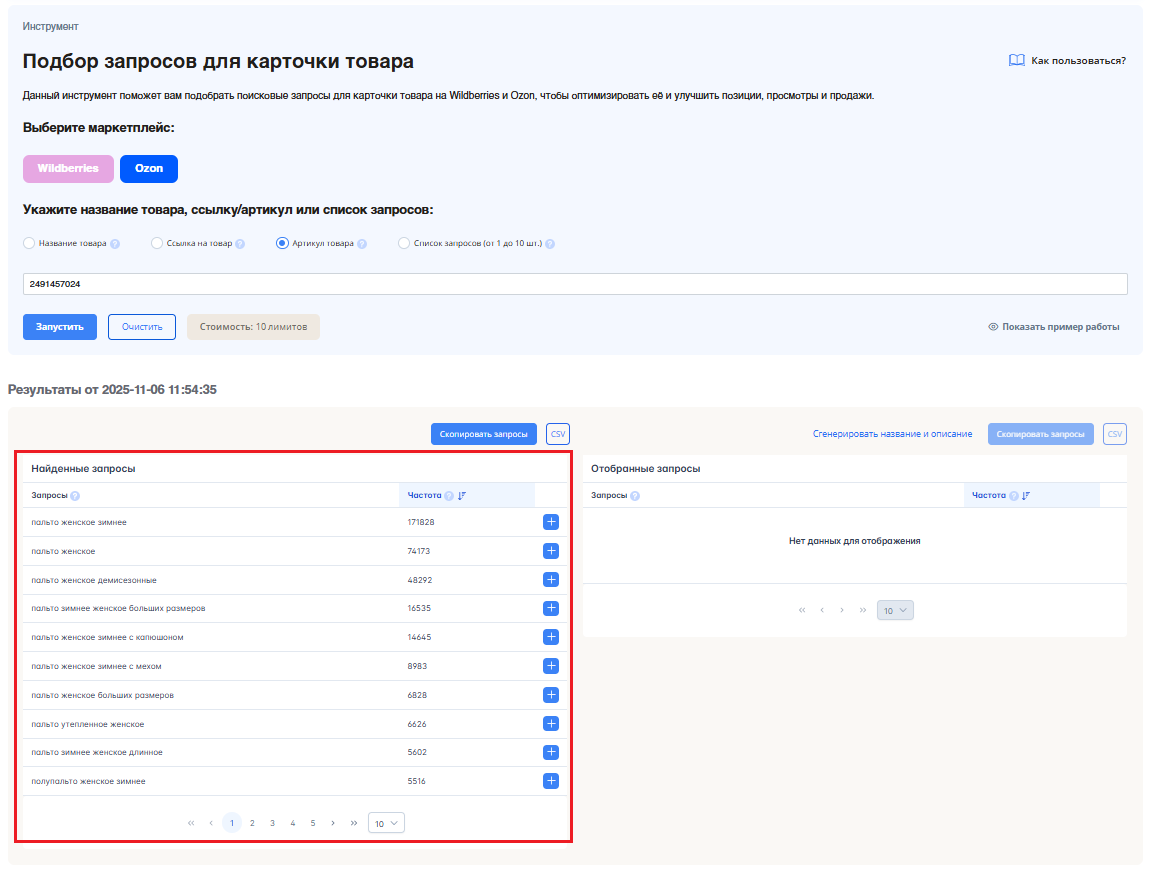
Task: Add "пальто женское демисезонные" using plus icon
Action: pyautogui.click(x=551, y=580)
